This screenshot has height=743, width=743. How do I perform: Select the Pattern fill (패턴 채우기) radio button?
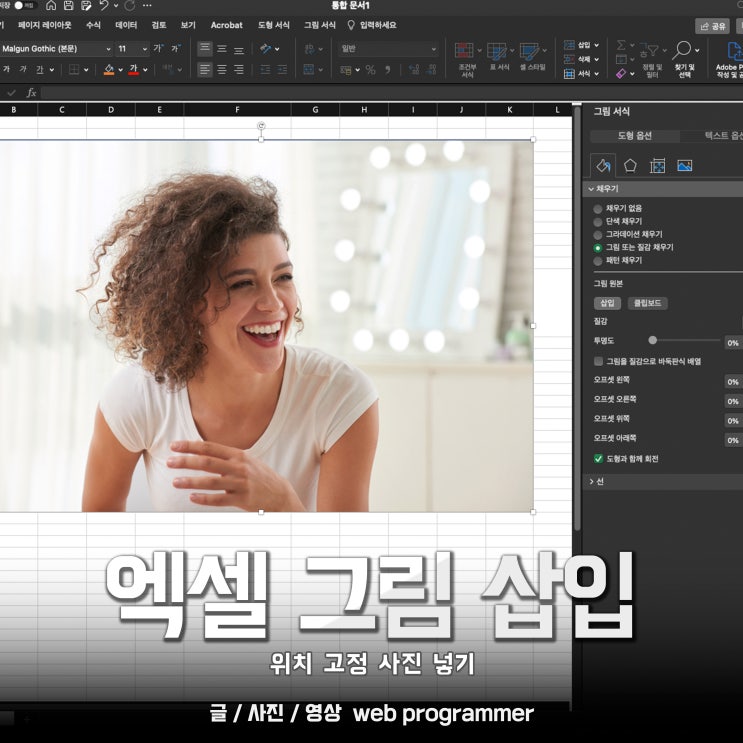(x=598, y=261)
